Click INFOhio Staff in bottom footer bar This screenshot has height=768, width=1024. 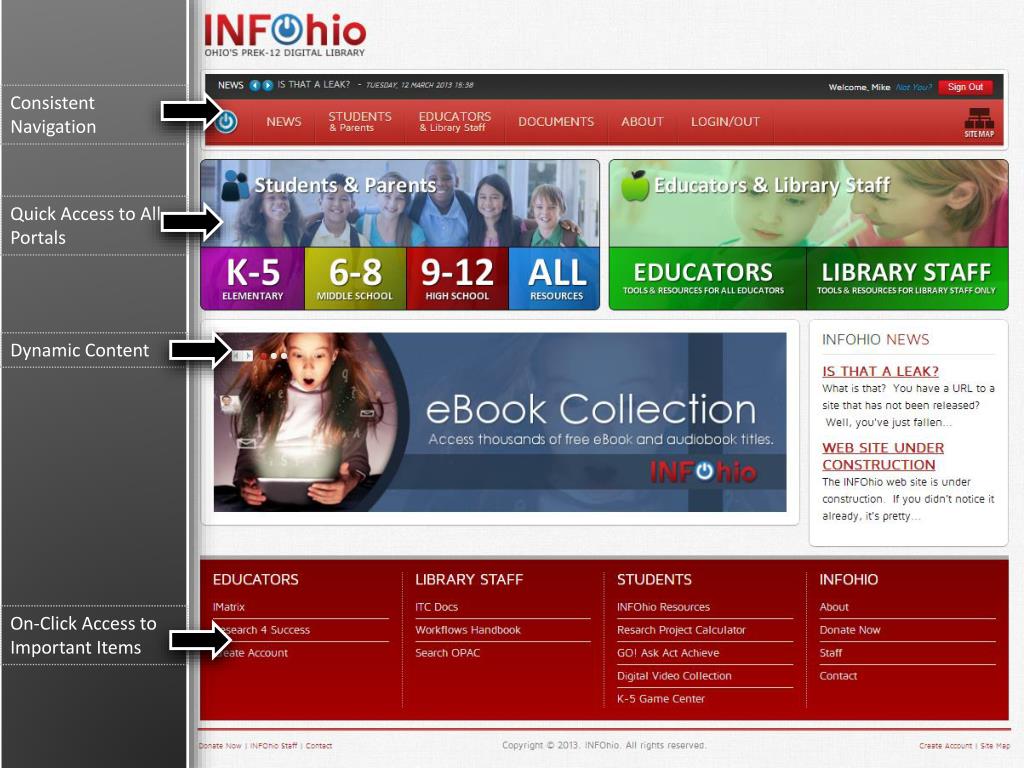click(274, 745)
